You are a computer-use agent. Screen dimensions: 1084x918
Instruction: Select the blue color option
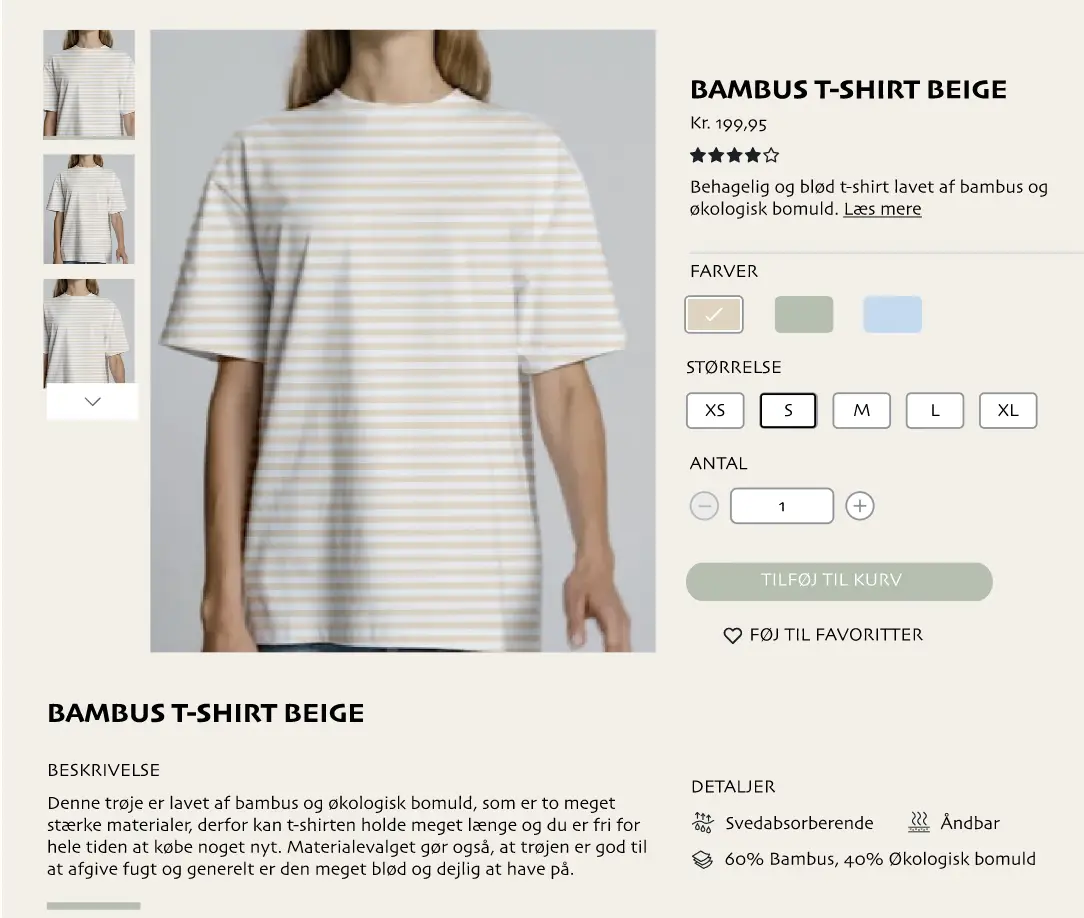(891, 313)
